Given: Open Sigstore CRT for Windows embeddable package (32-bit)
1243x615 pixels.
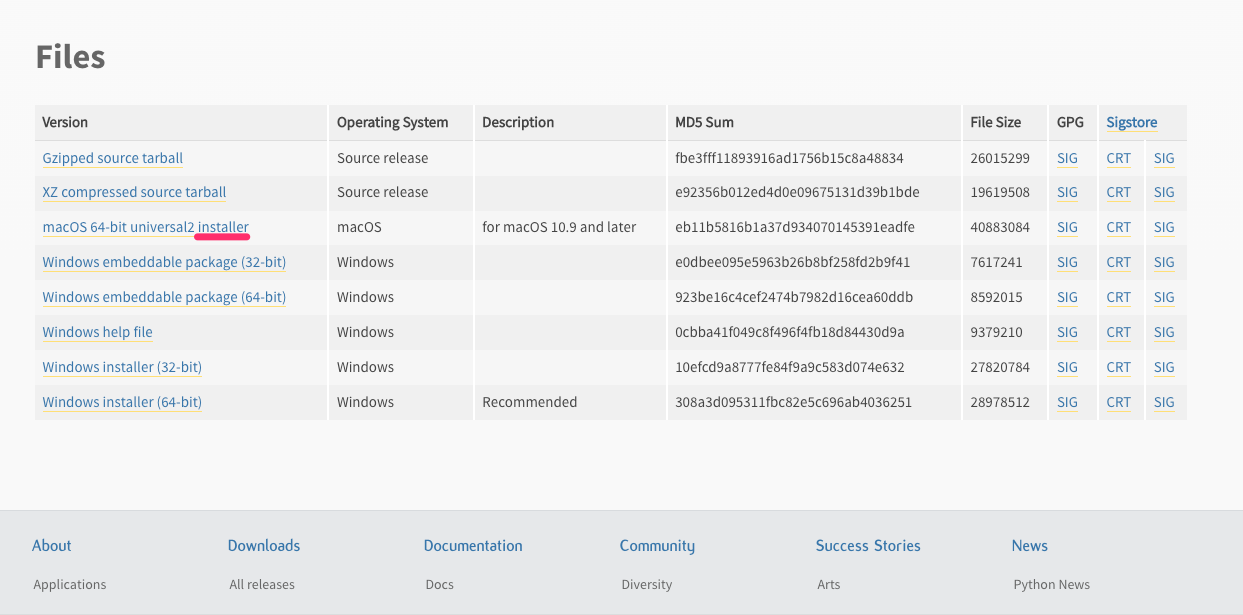Looking at the screenshot, I should click(1119, 262).
